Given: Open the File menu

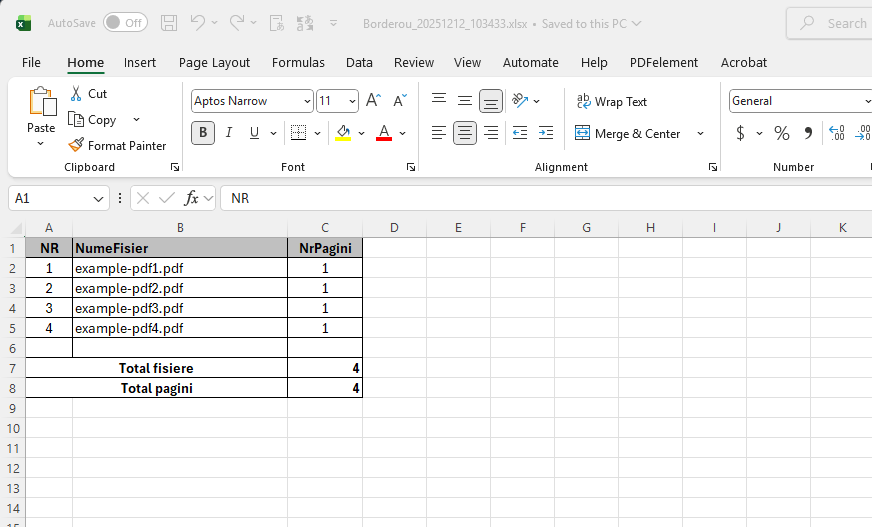Looking at the screenshot, I should [x=31, y=62].
